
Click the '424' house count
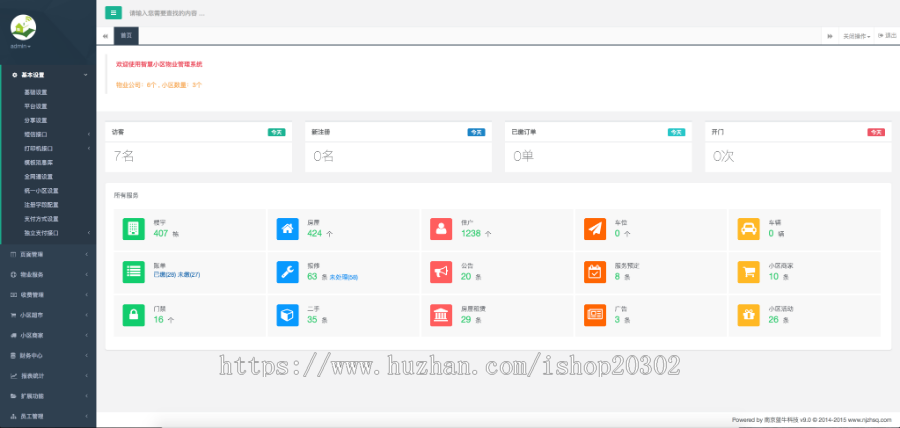(x=315, y=234)
